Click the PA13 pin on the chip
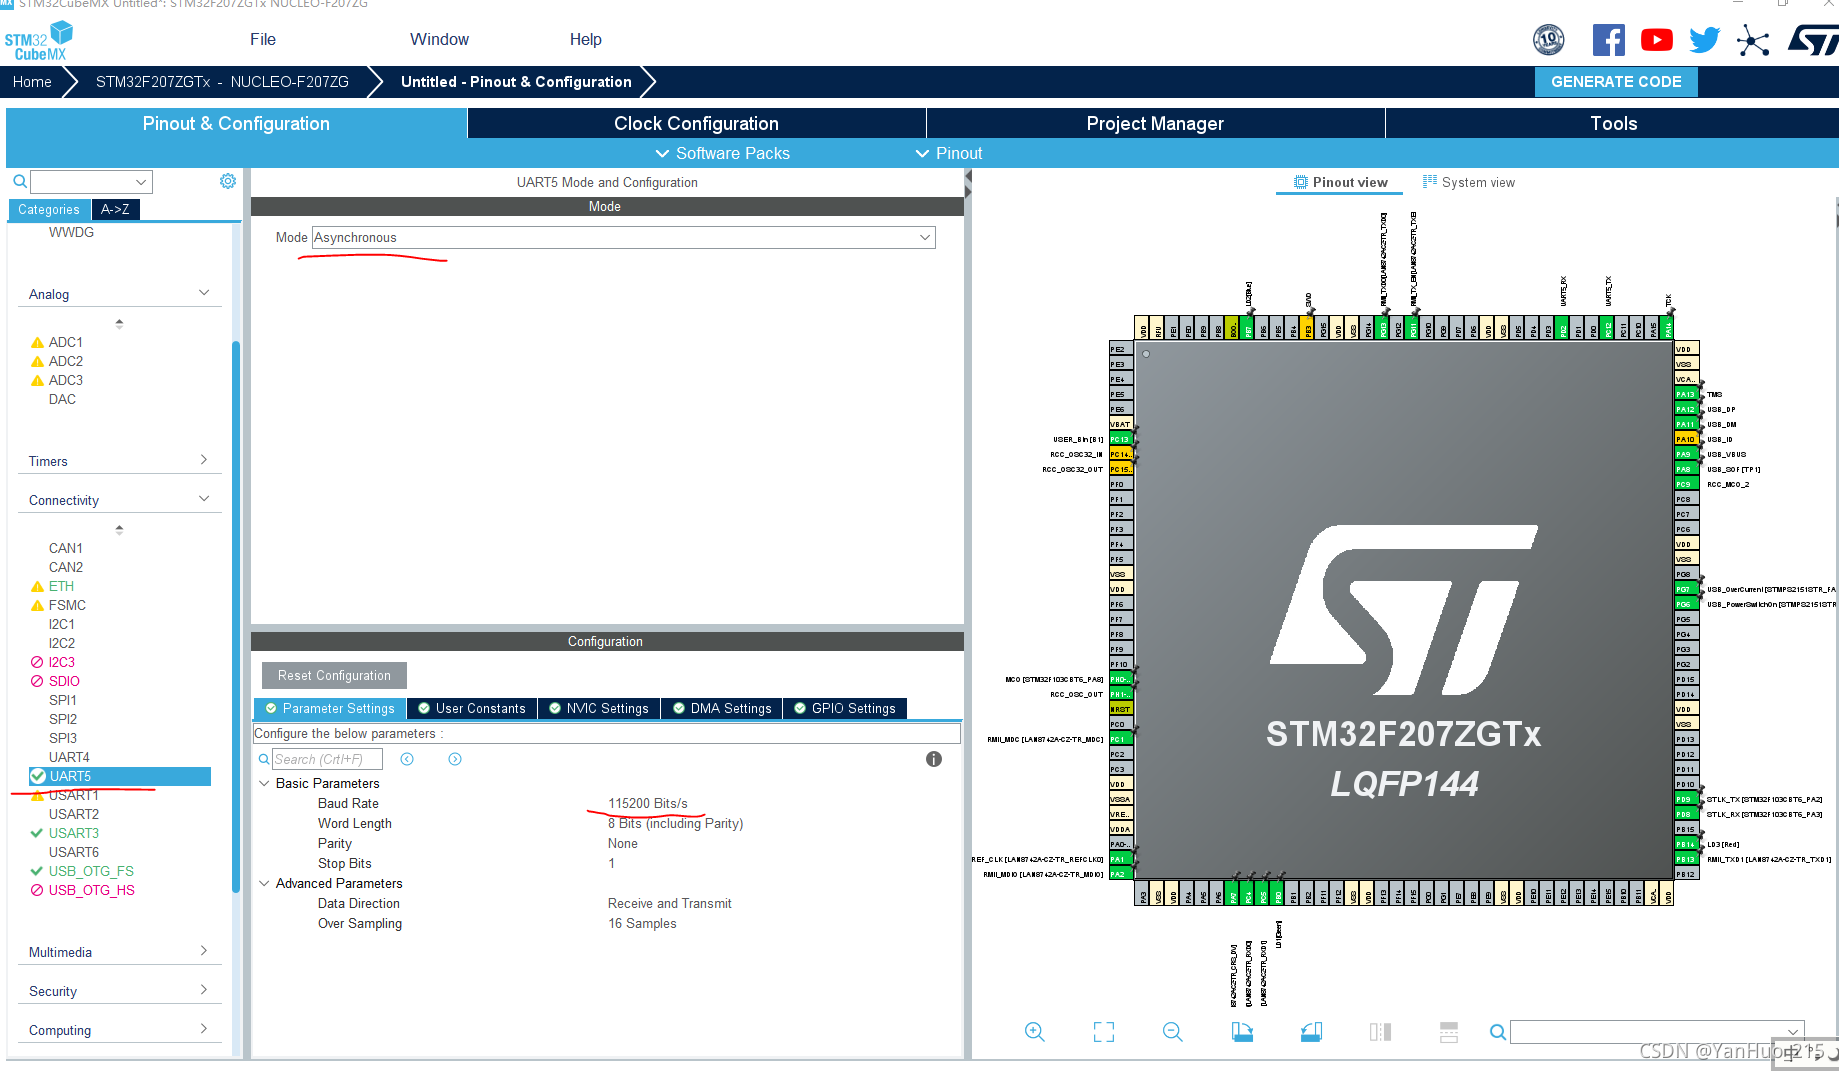The image size is (1839, 1071). 1686,394
